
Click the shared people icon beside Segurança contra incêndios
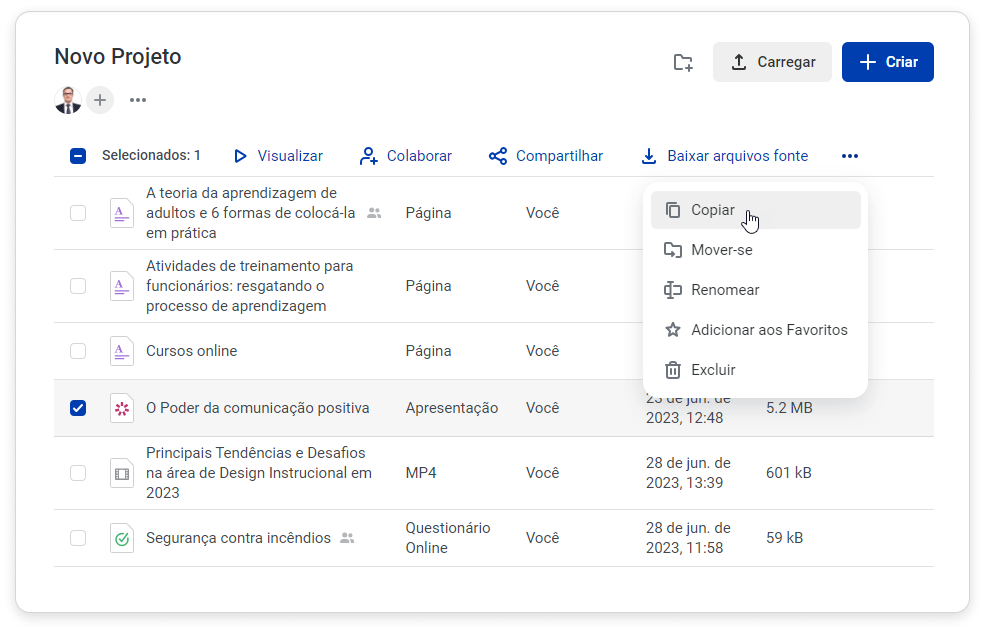[347, 538]
